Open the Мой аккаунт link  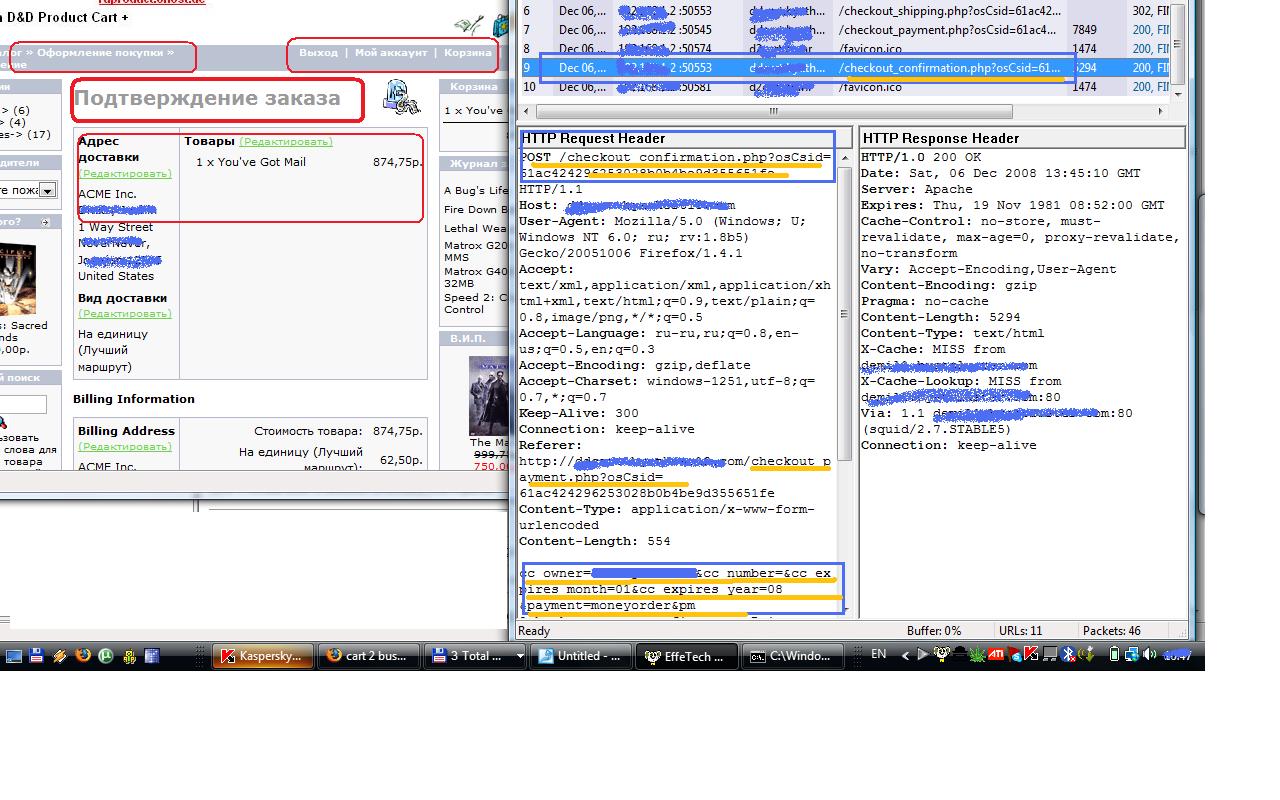pyautogui.click(x=391, y=52)
